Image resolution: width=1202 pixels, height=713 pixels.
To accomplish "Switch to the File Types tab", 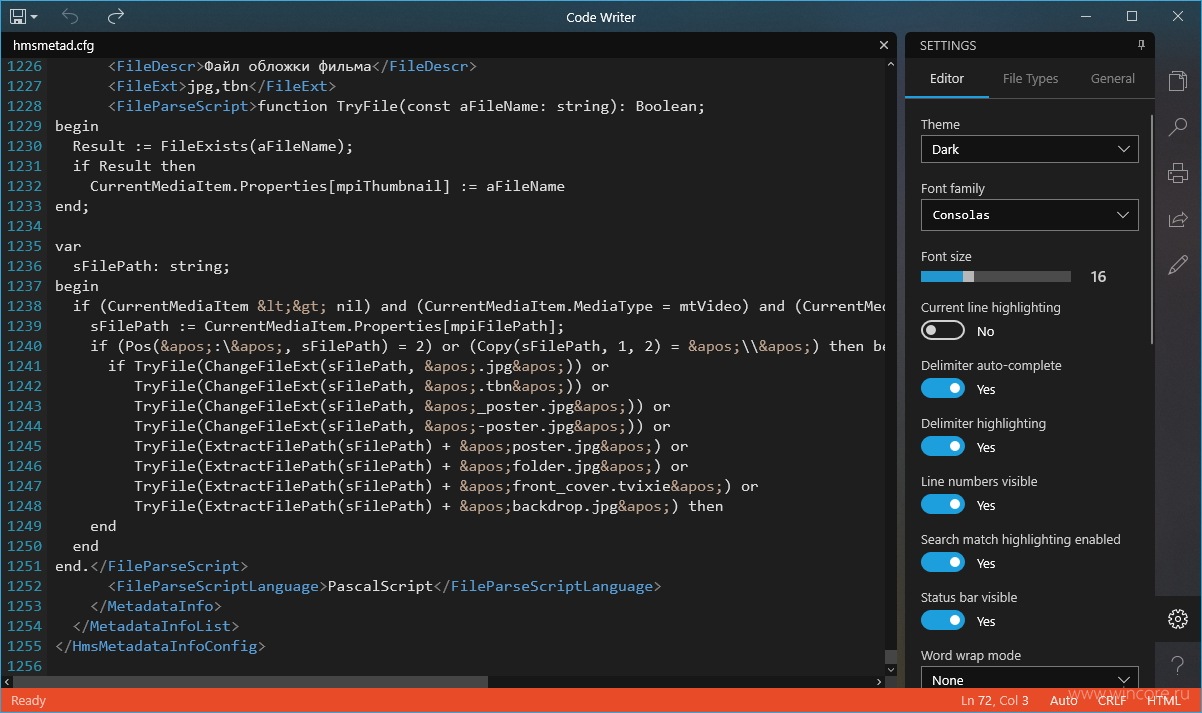I will point(1030,79).
